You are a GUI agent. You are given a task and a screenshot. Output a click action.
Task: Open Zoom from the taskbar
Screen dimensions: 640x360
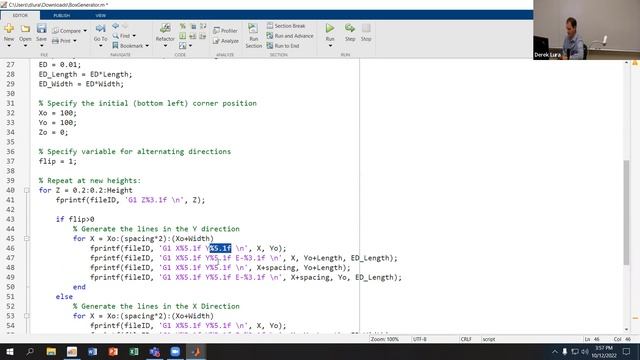tap(175, 351)
